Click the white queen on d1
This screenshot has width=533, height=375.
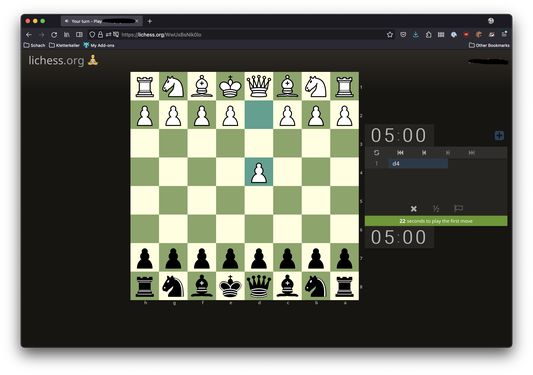259,86
